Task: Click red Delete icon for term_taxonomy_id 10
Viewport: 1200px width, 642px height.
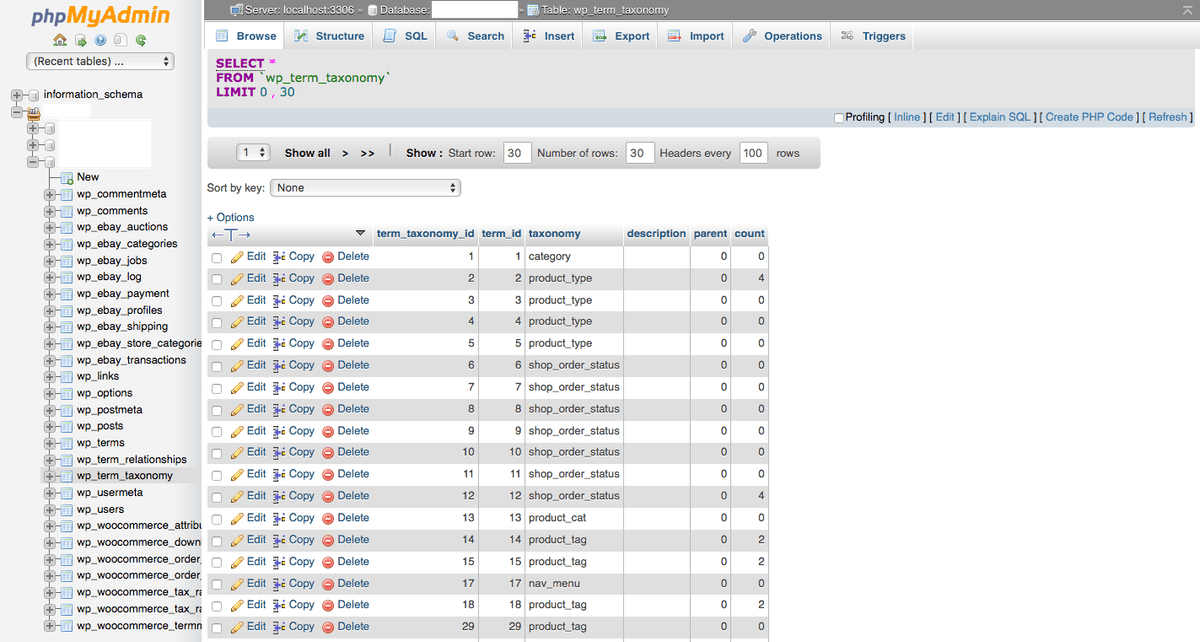Action: [x=327, y=453]
